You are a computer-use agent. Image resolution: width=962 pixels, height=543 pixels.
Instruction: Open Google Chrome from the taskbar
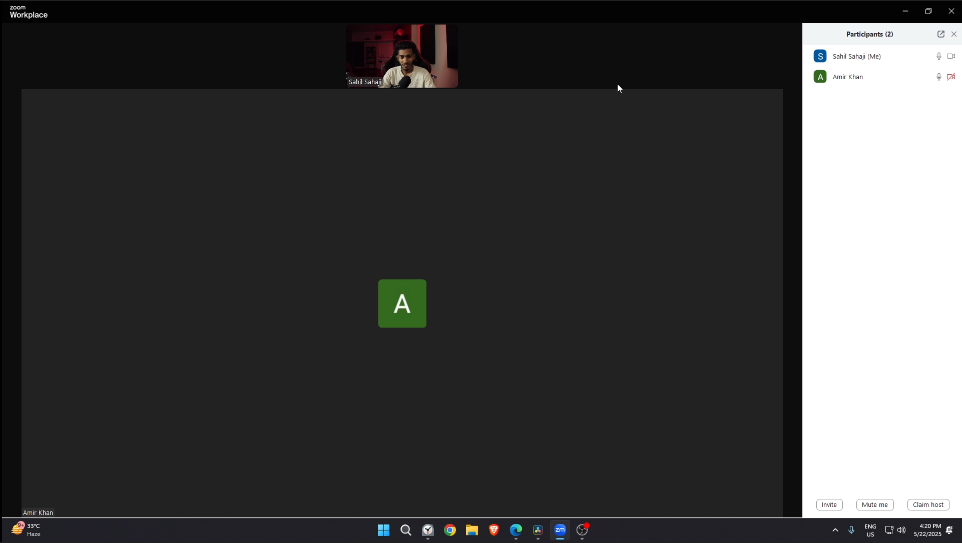pos(450,530)
